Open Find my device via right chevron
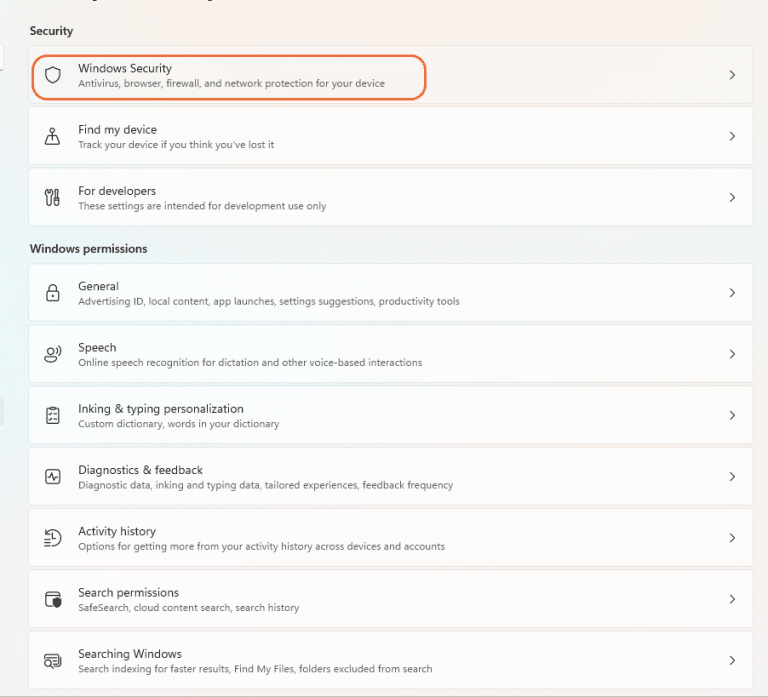Screen dimensions: 768x697 click(x=732, y=136)
